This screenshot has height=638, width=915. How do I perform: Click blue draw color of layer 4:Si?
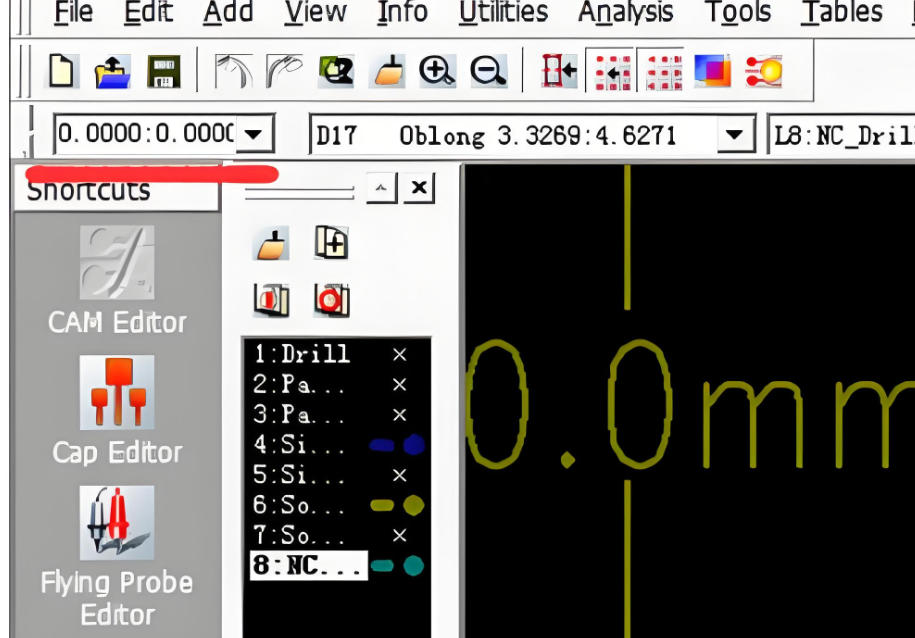382,445
